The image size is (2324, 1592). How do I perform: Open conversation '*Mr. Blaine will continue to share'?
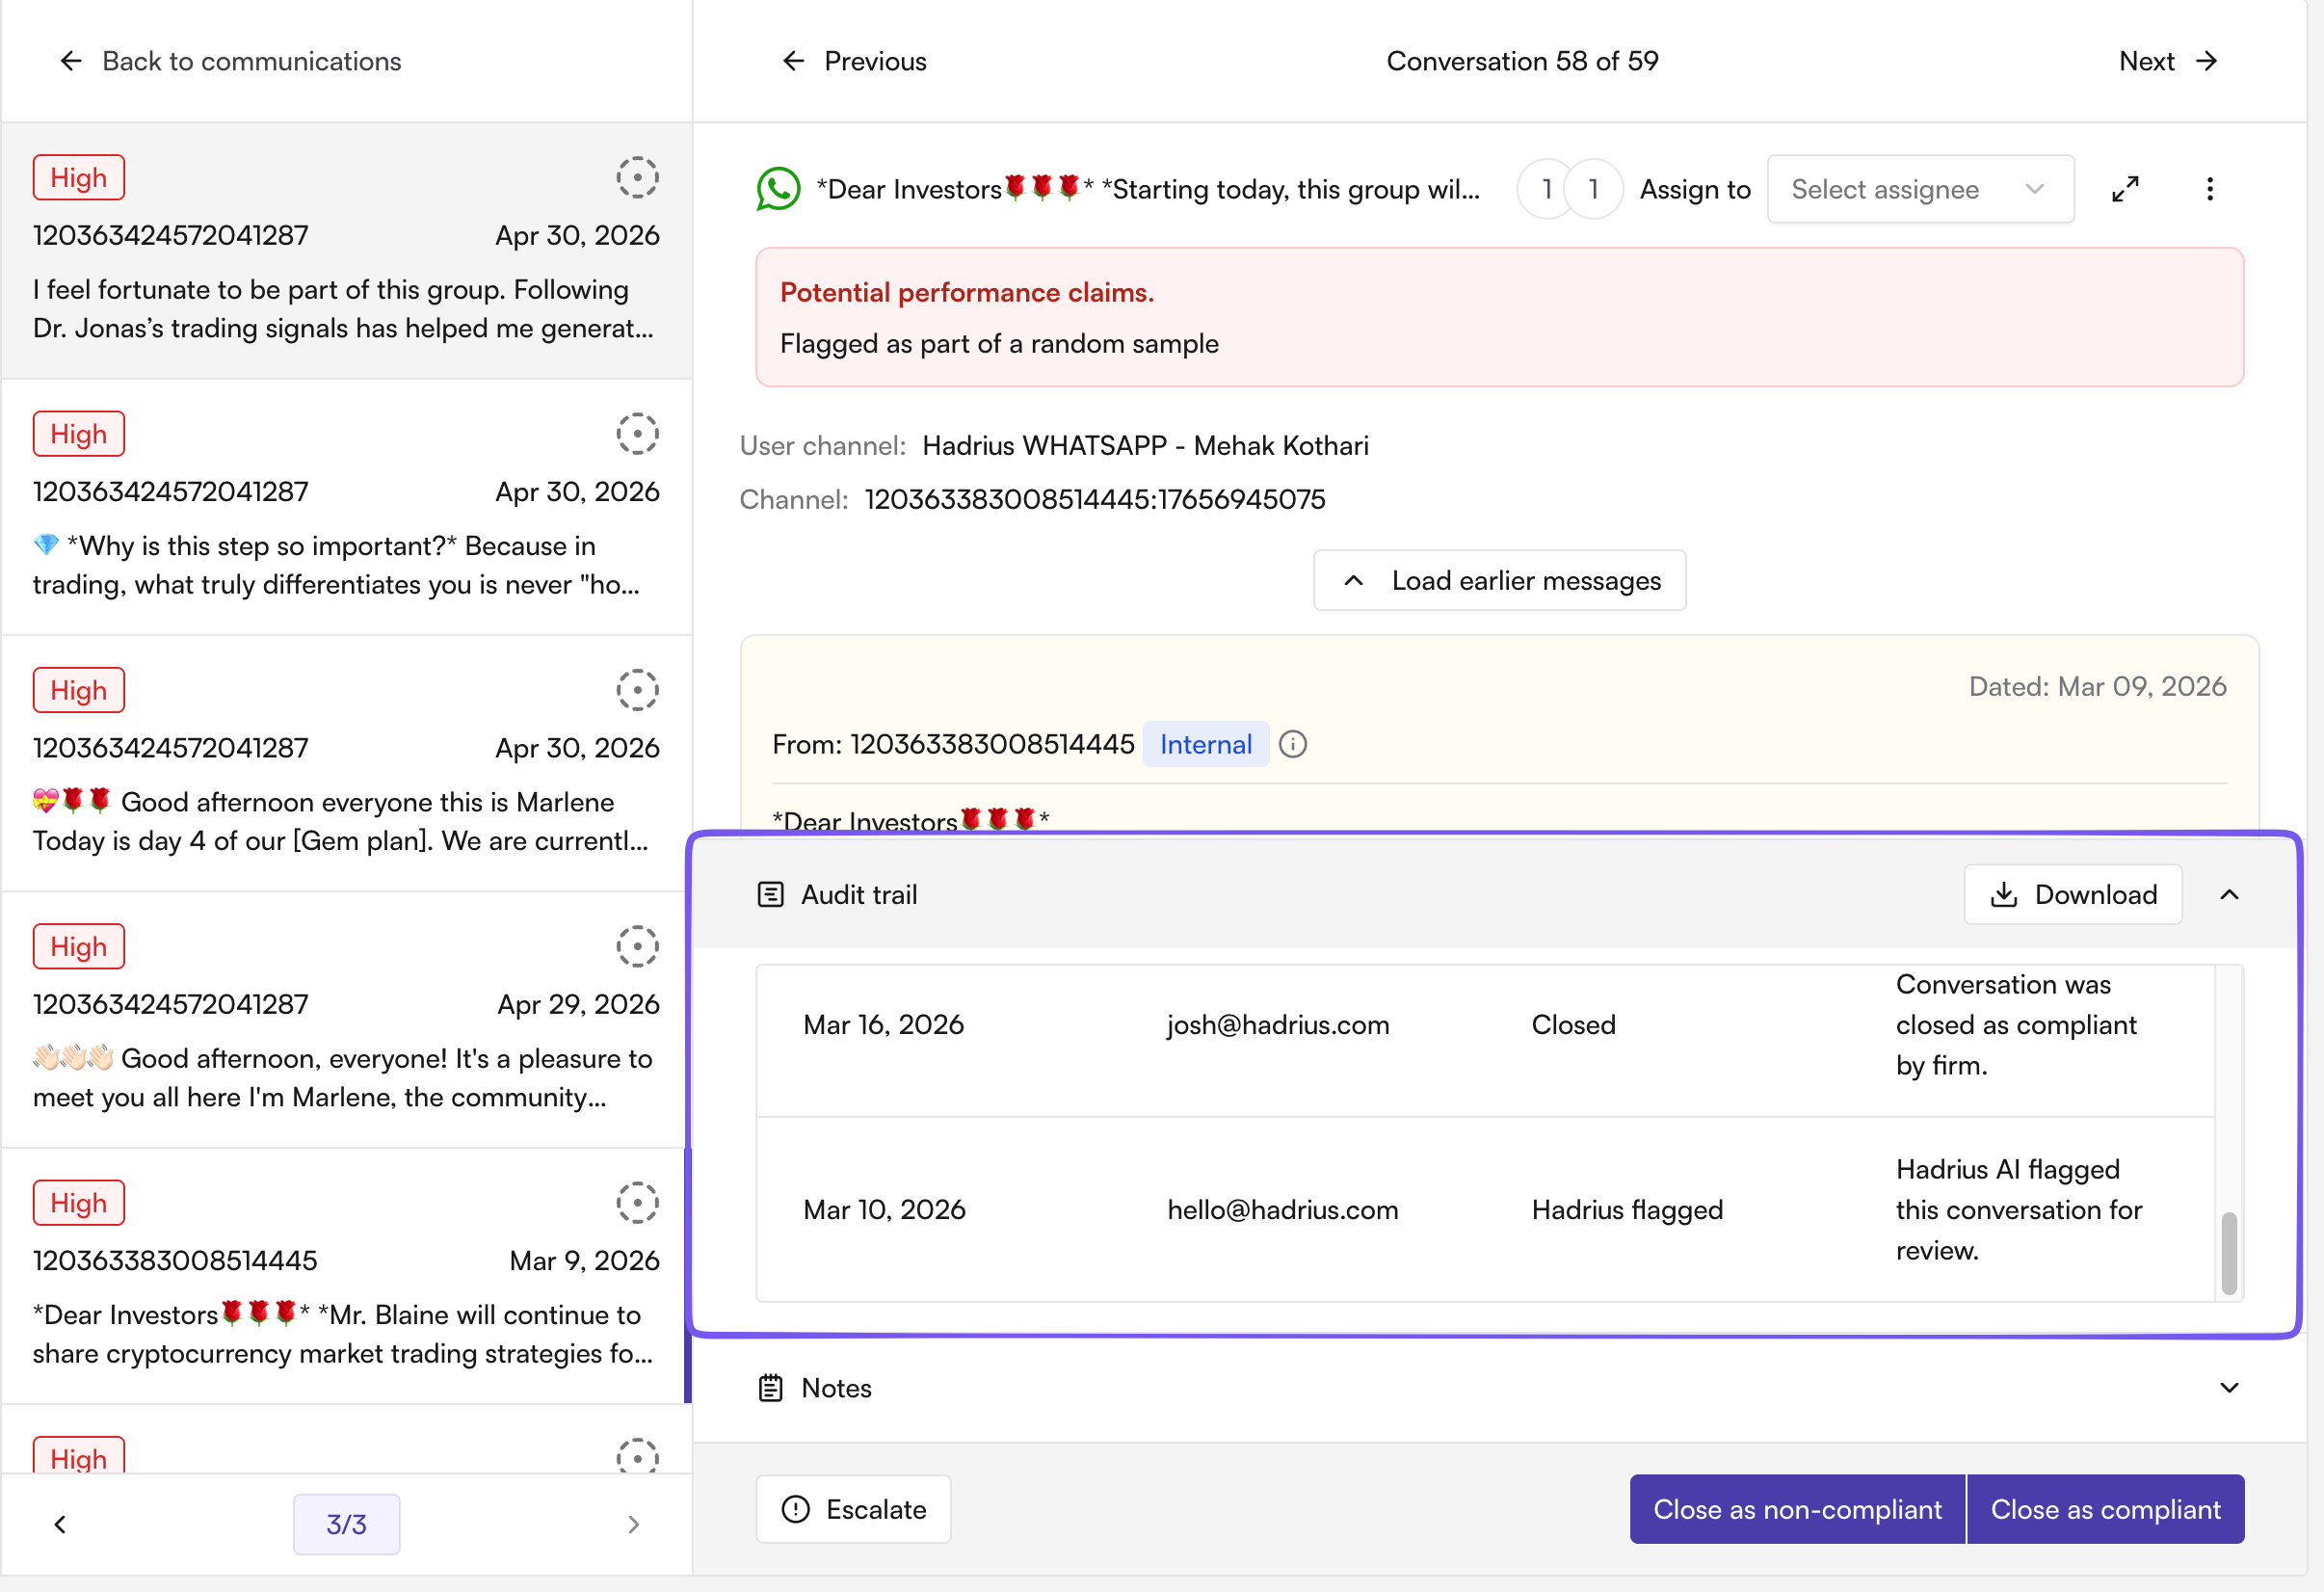346,1276
